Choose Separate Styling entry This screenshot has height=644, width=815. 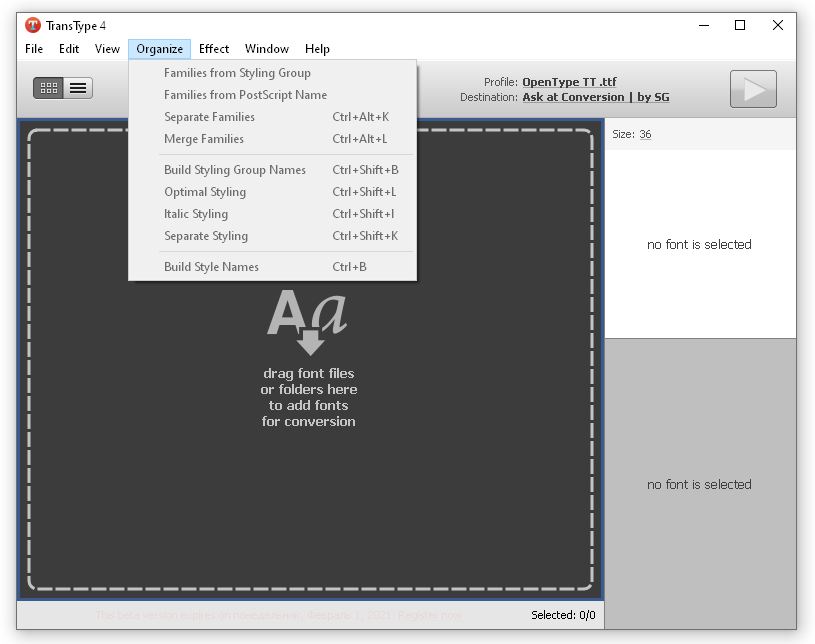(272, 236)
